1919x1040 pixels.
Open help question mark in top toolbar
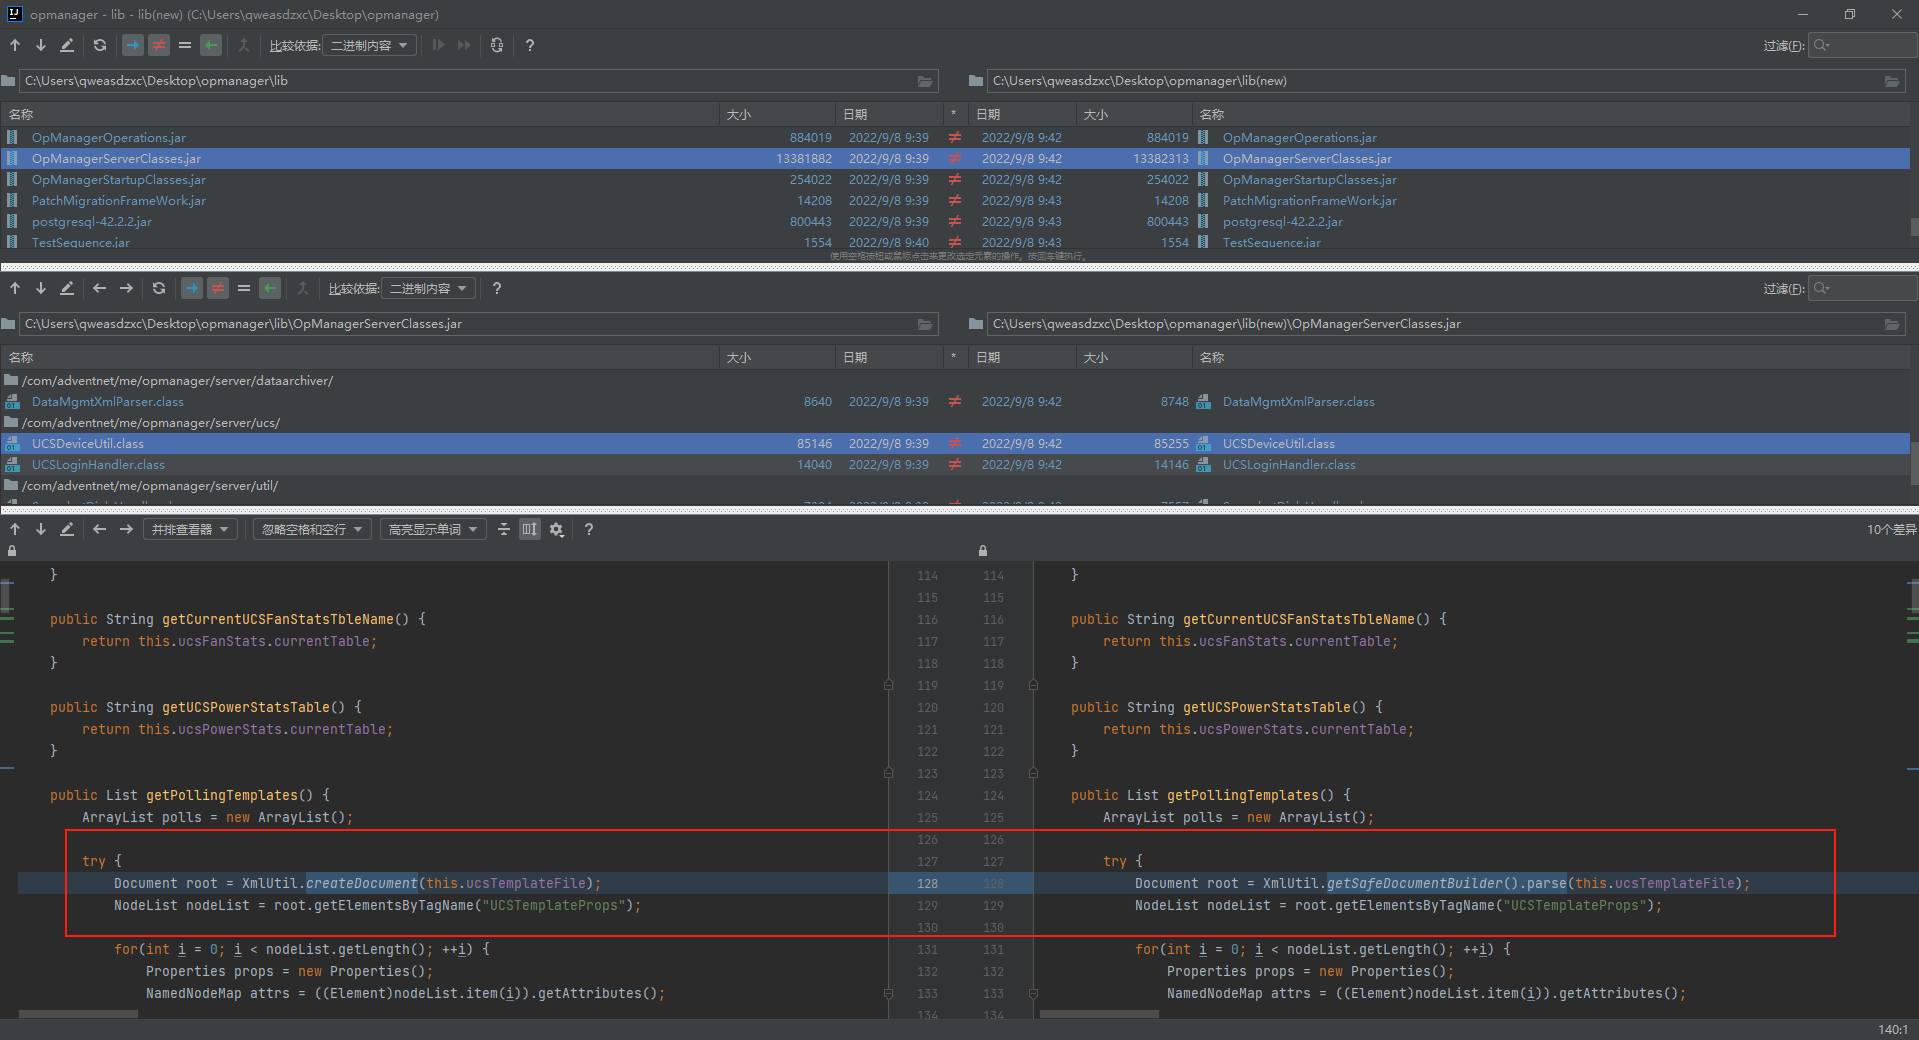[530, 45]
